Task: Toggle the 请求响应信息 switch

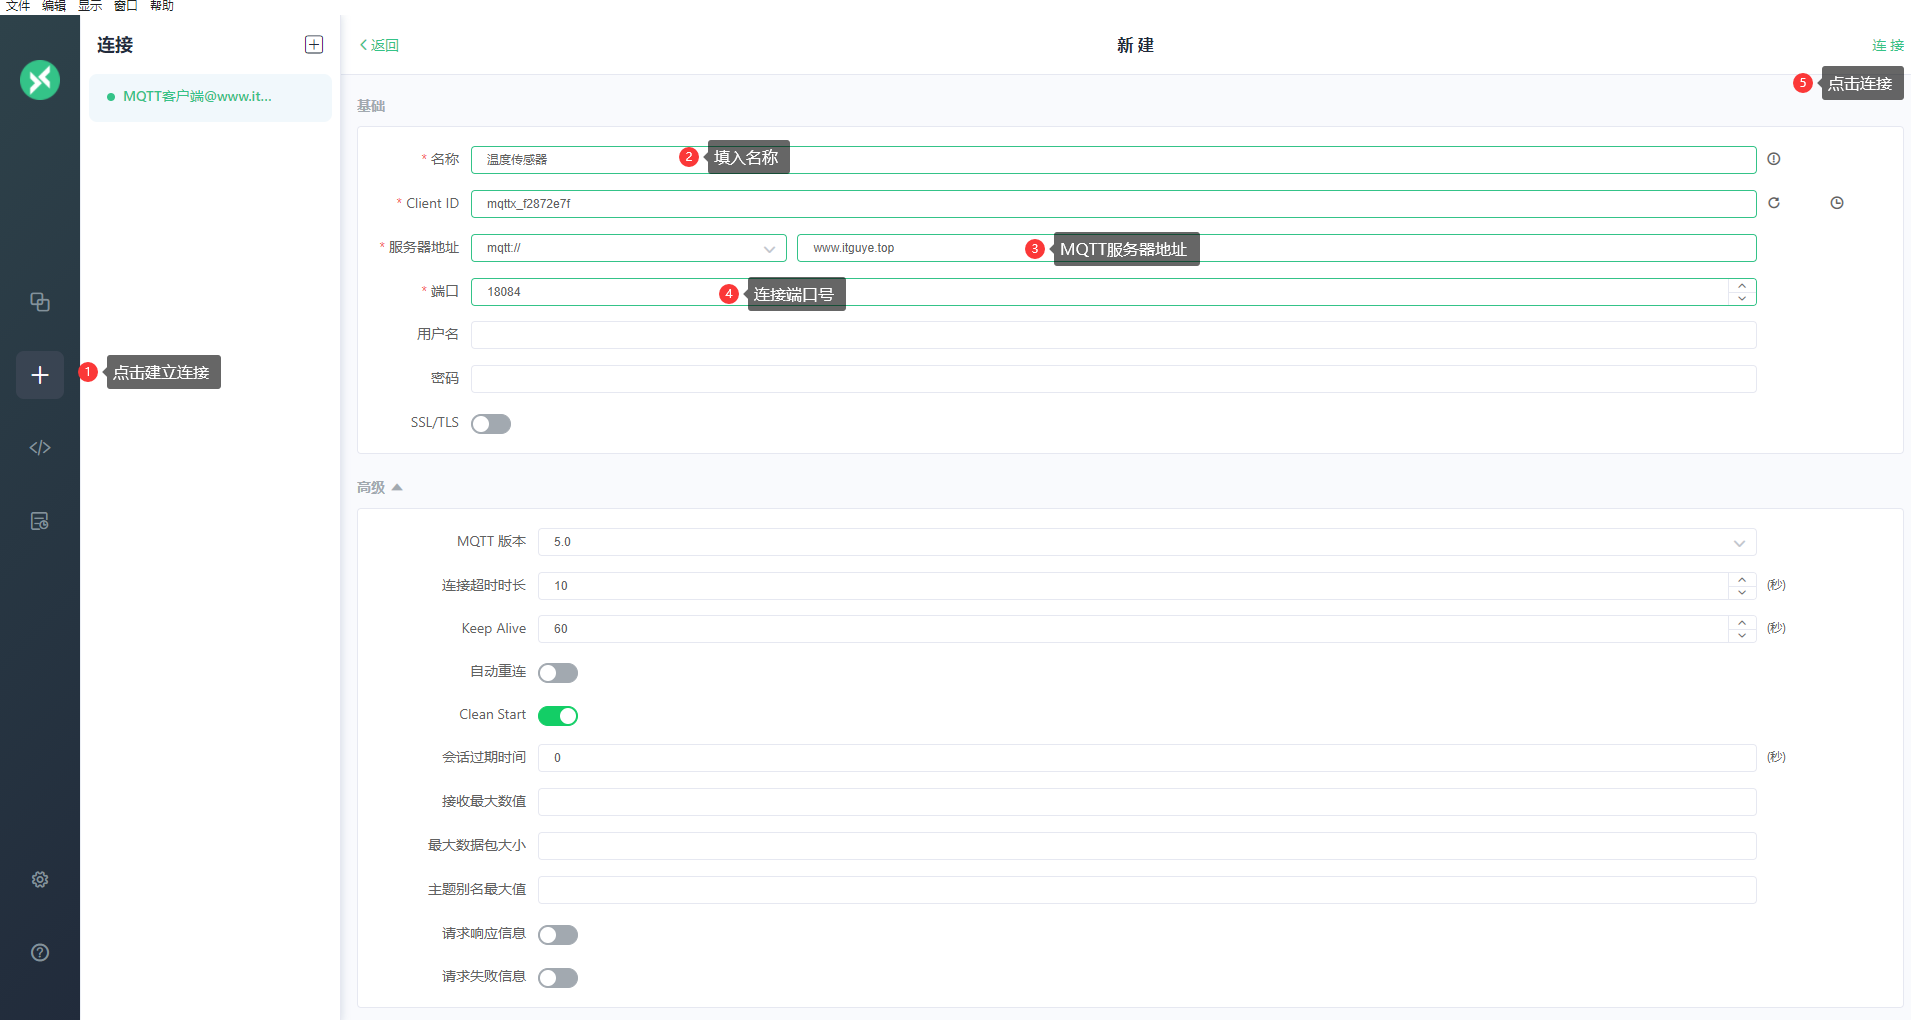Action: (558, 935)
